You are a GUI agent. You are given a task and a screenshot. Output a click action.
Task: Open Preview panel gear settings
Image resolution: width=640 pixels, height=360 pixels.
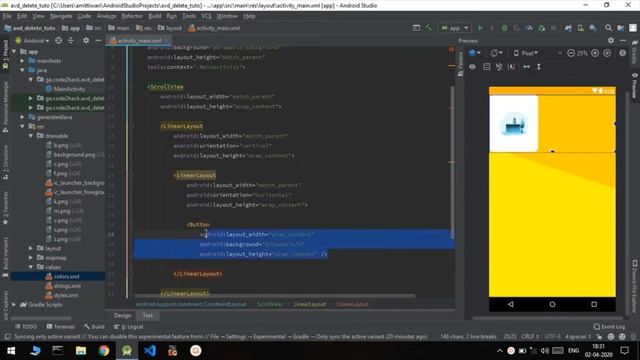click(611, 40)
